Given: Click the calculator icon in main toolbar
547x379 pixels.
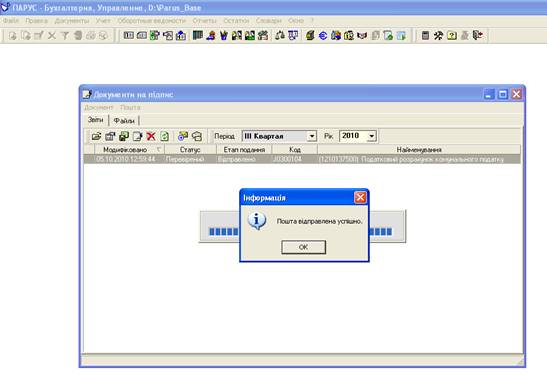Looking at the screenshot, I should 425,35.
